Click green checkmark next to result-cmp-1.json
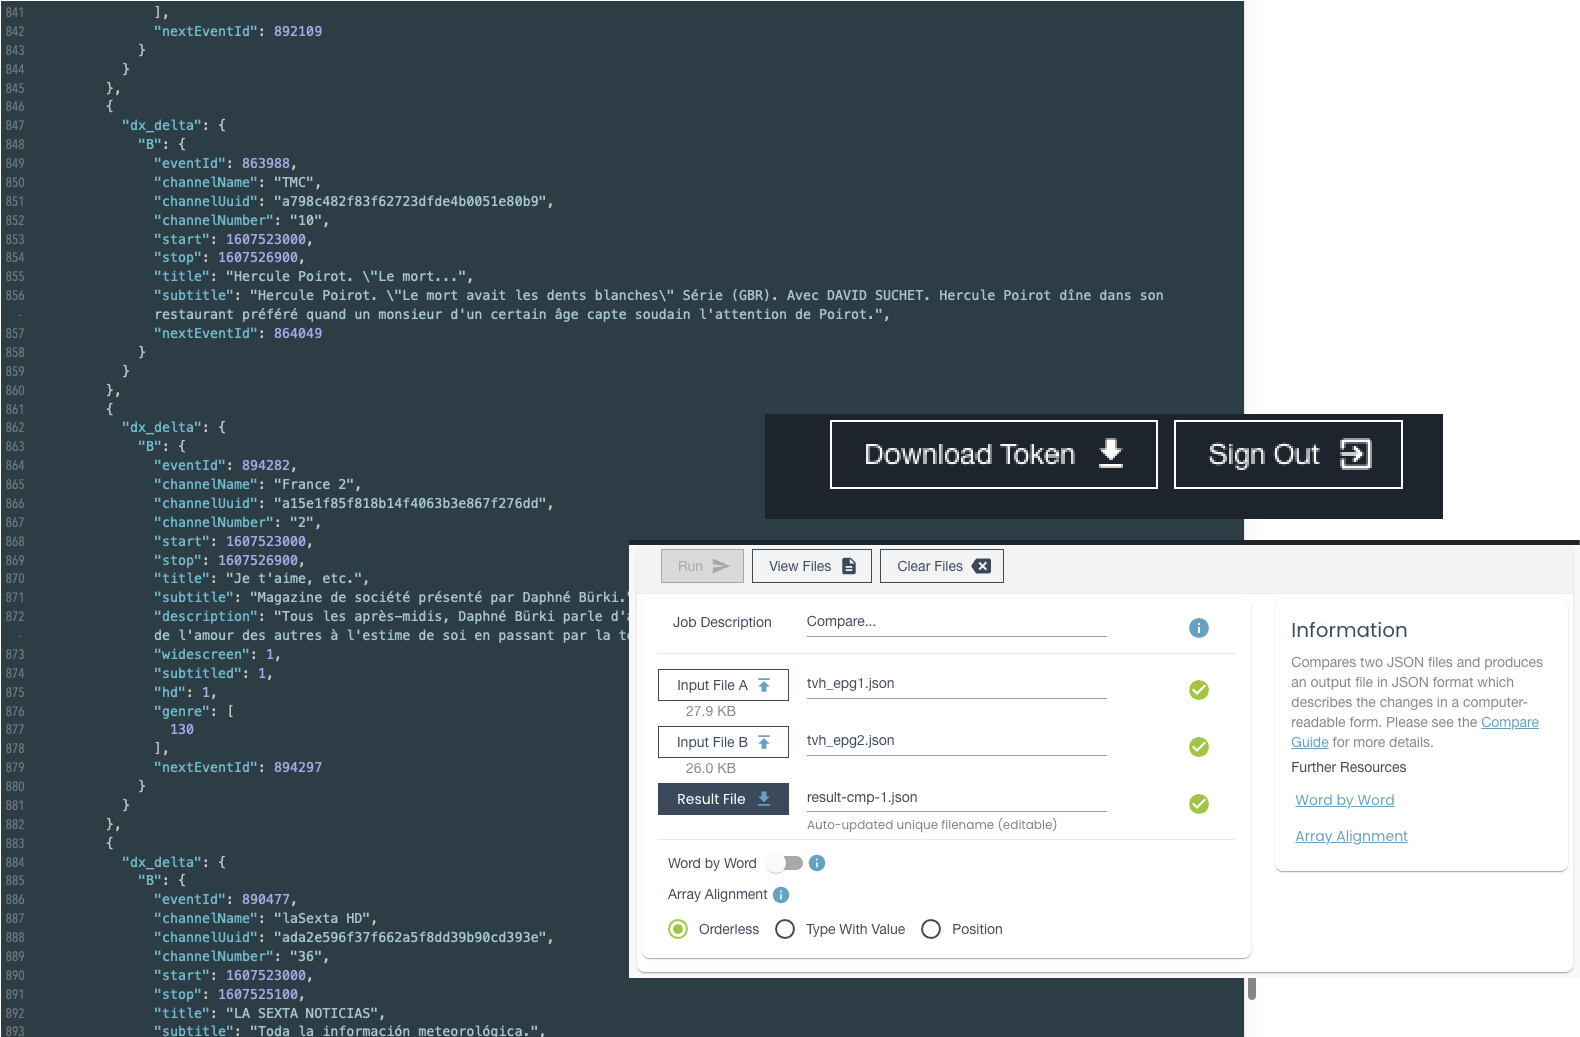The width and height of the screenshot is (1580, 1037). click(x=1198, y=804)
